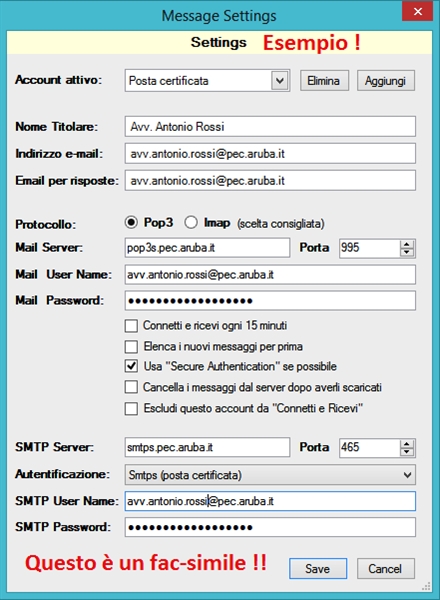440x600 pixels.
Task: Close the Message Settings dialog
Action: (x=417, y=11)
